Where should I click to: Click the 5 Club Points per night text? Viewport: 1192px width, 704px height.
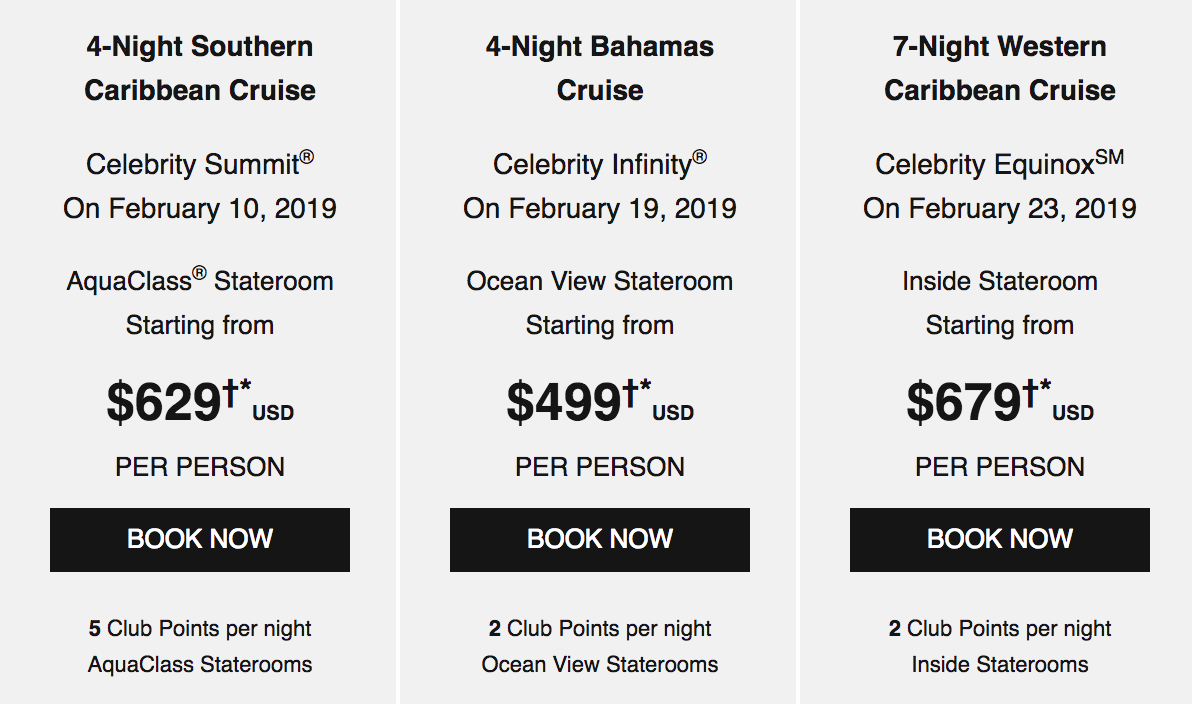tap(200, 629)
